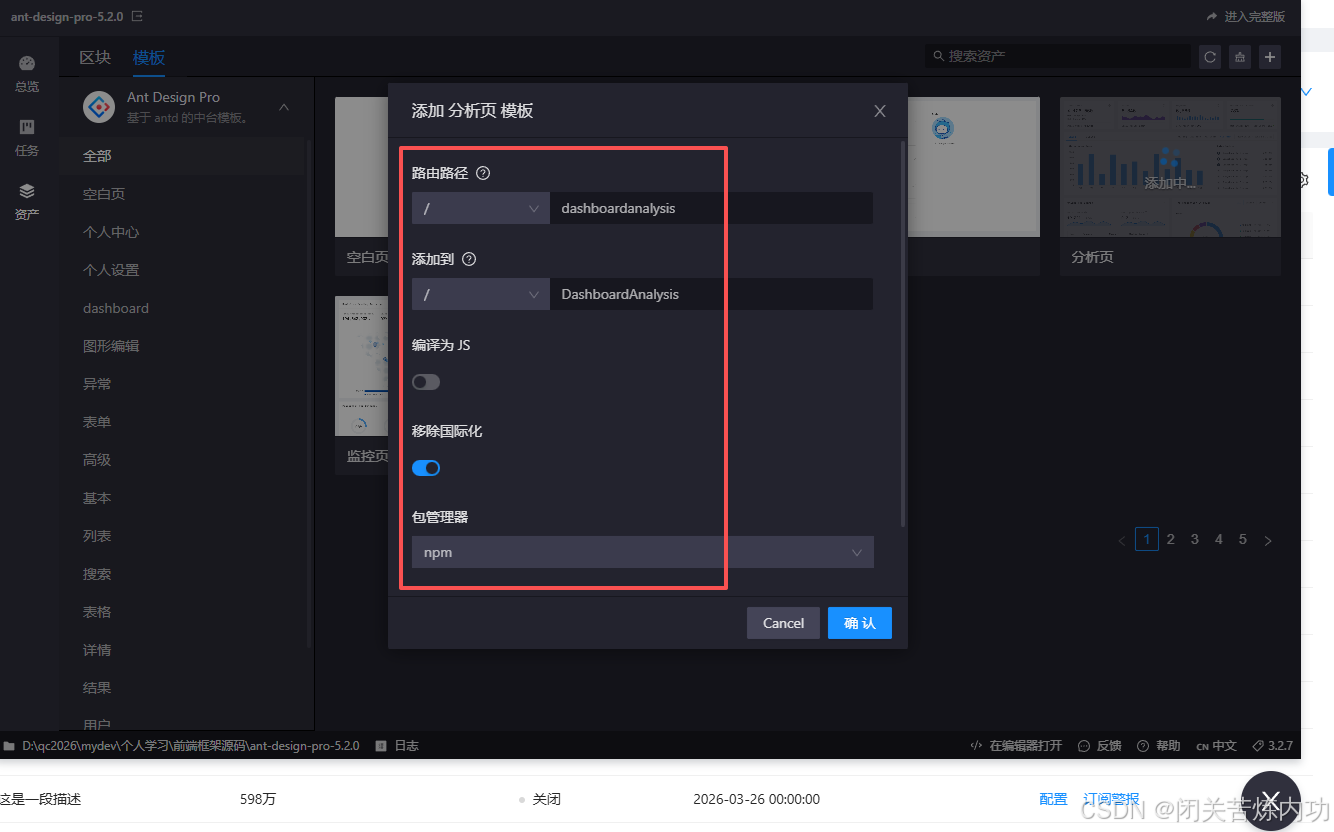
Task: Open the 路由路径 path prefix dropdown
Action: (481, 208)
